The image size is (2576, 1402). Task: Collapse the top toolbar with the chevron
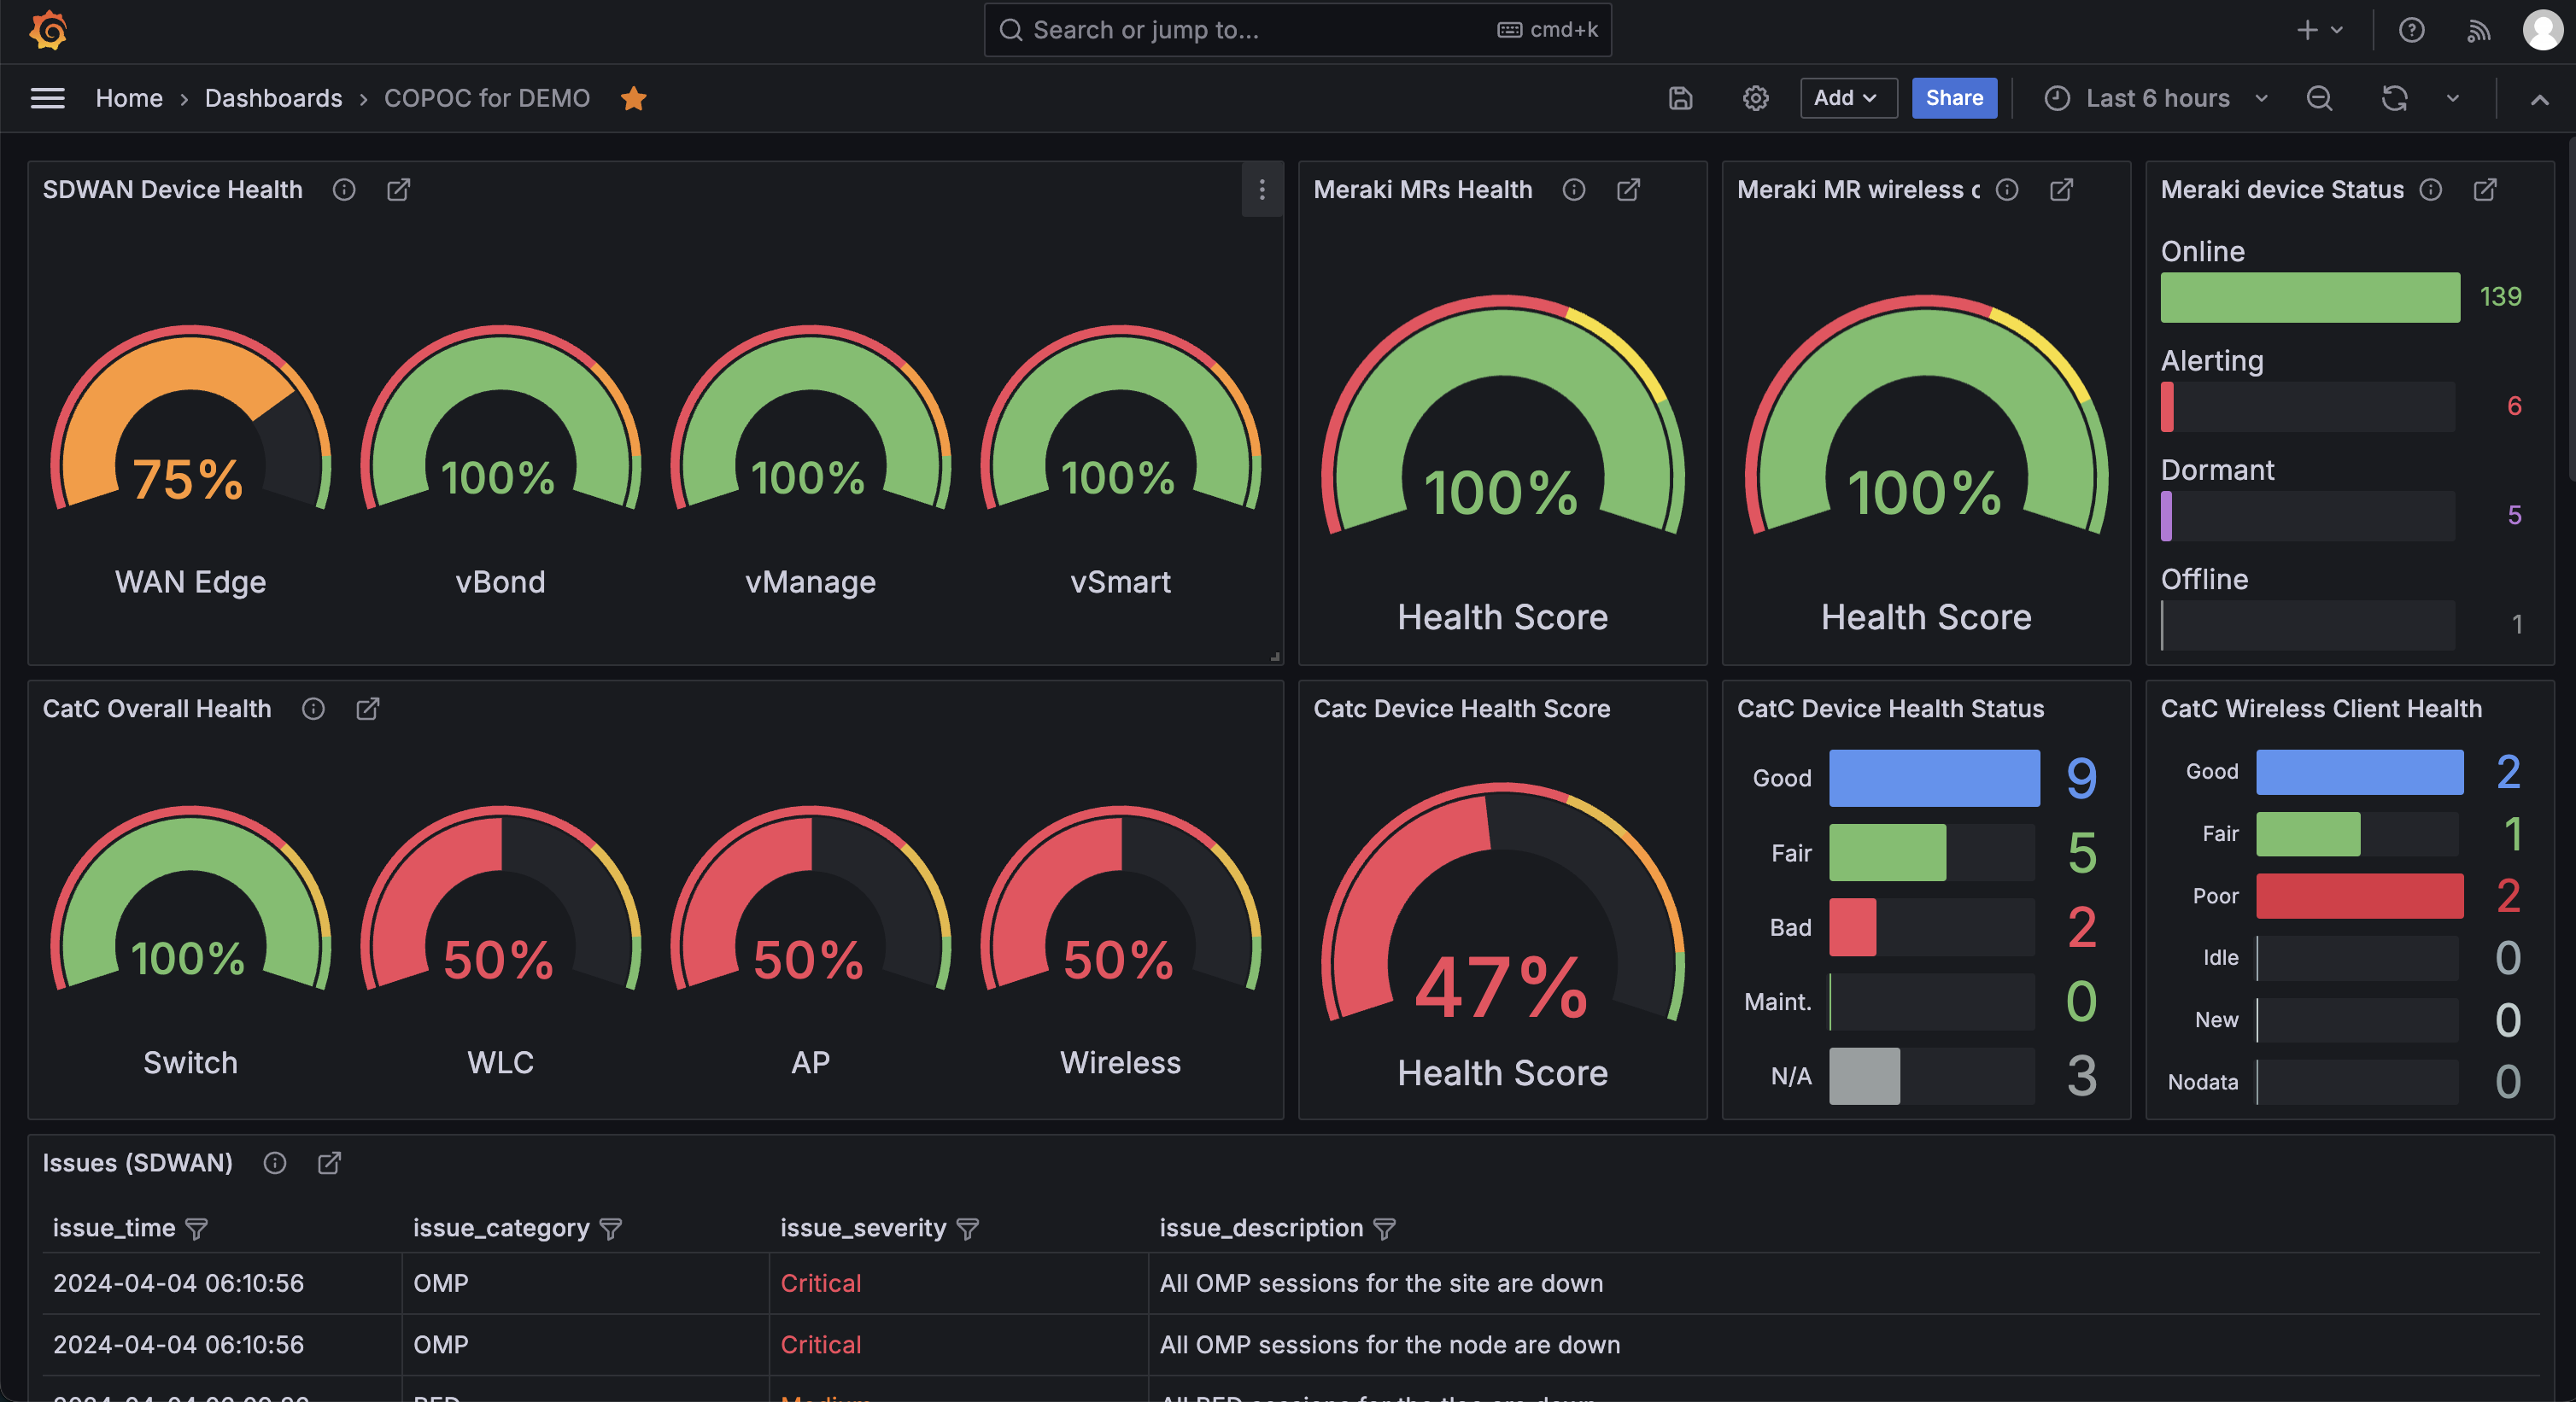point(2538,98)
